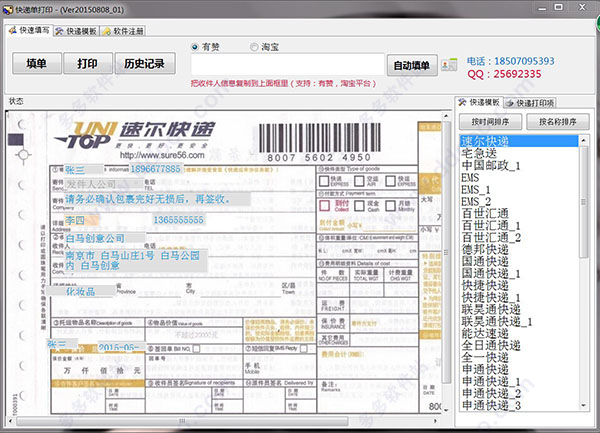Select 中国邮政_1 in the template list

pos(519,165)
